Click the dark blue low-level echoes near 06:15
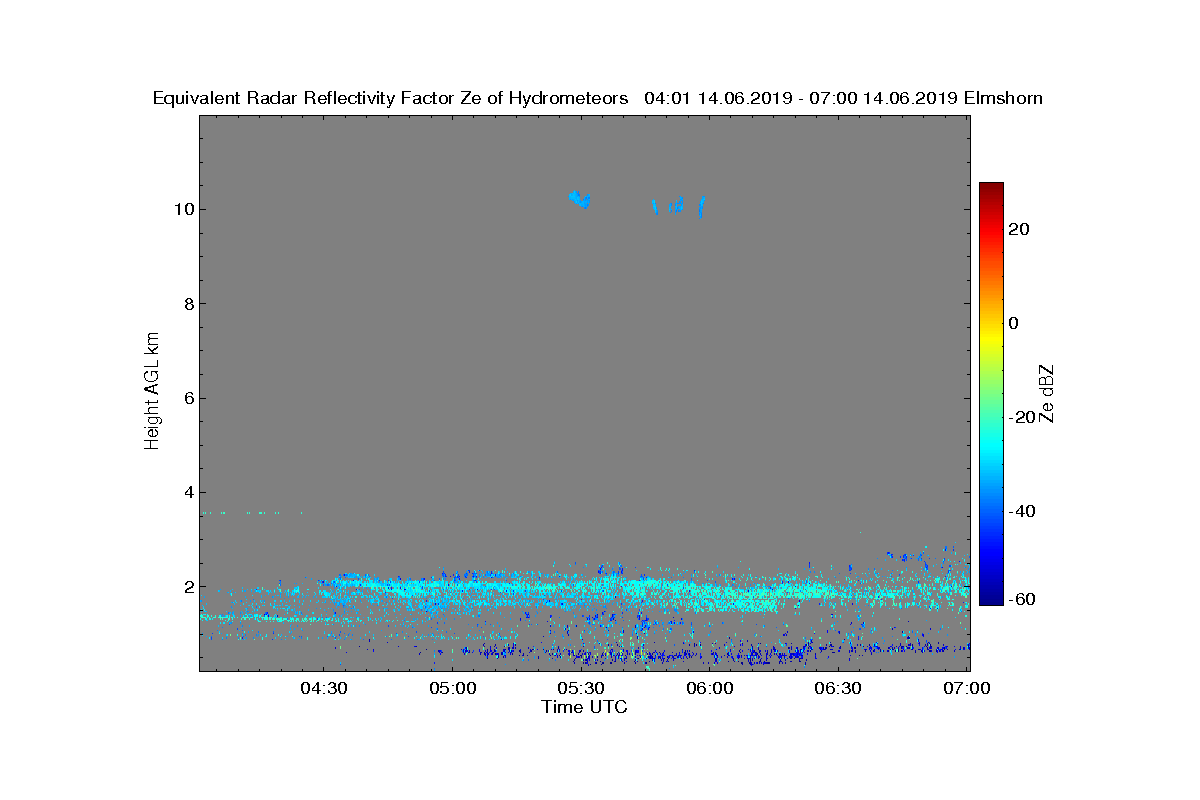Viewport: 1200px width, 800px height. point(770,655)
